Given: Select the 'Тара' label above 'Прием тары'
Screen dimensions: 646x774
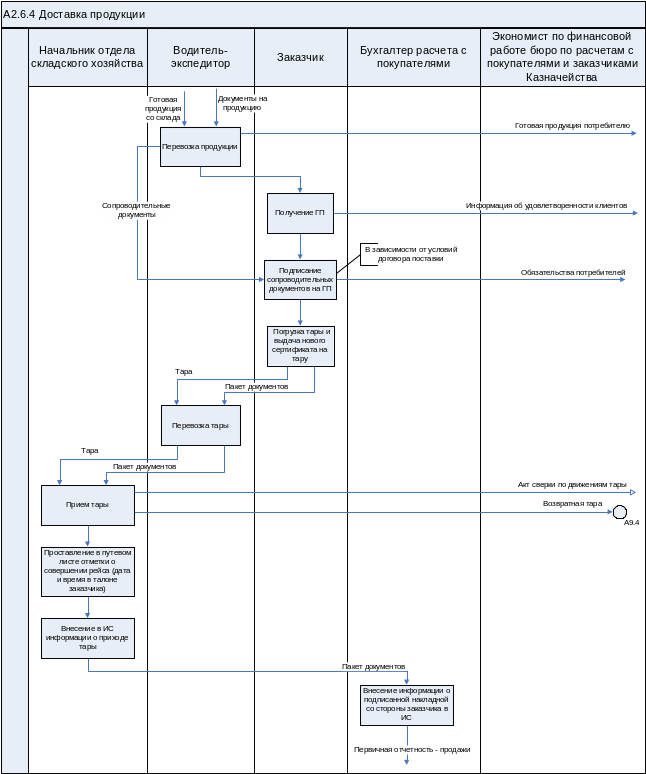Looking at the screenshot, I should click(90, 451).
